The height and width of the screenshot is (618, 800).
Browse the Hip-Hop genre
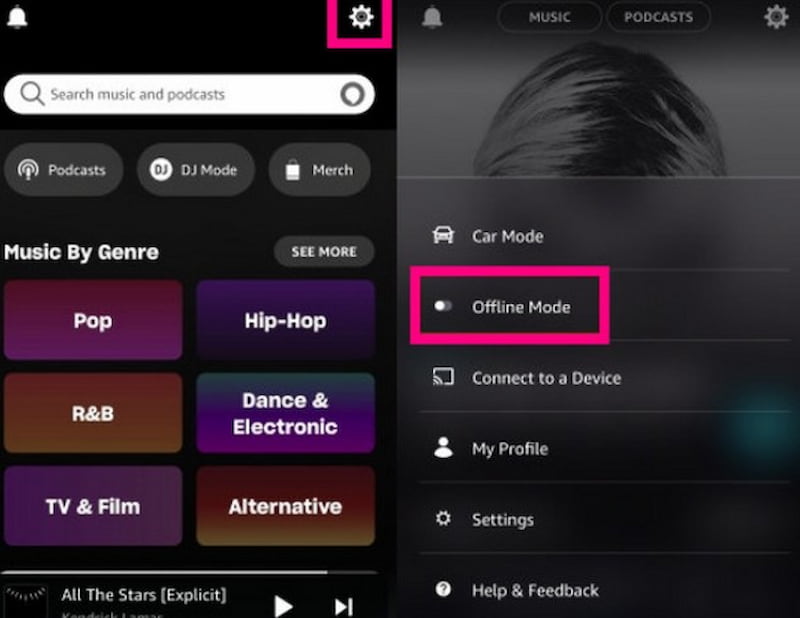286,320
